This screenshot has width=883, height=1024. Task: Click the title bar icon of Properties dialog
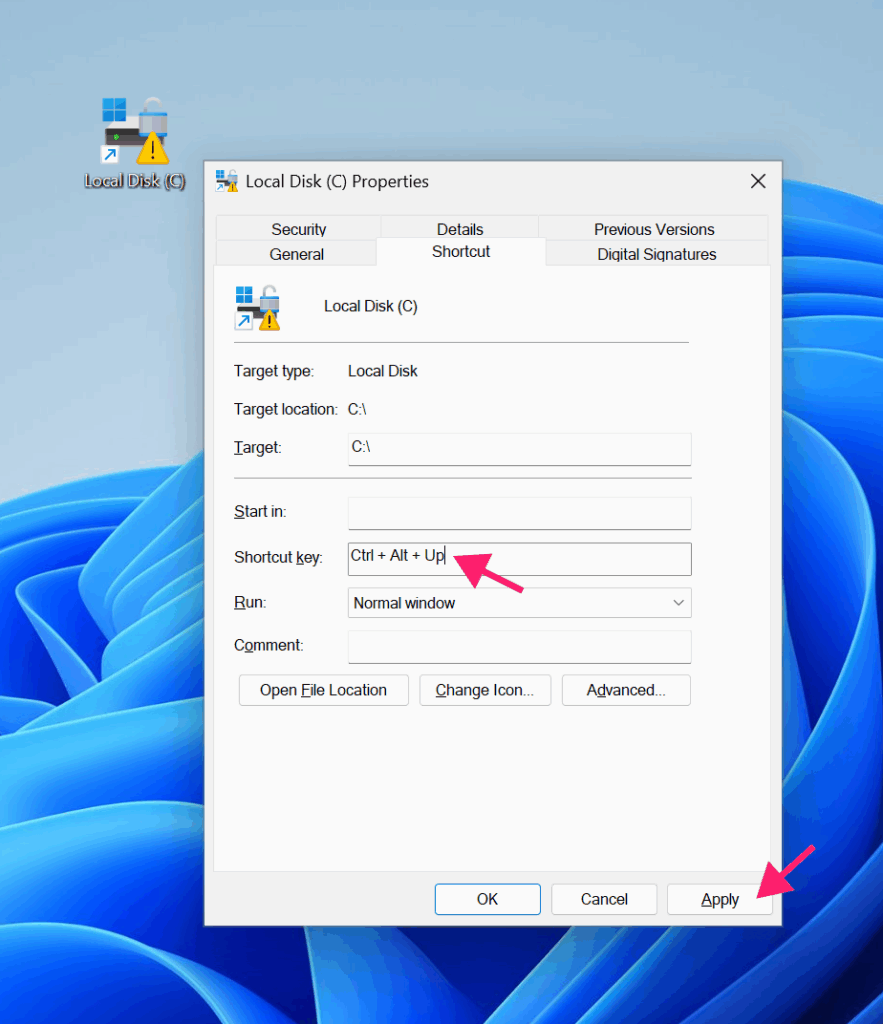(x=227, y=181)
